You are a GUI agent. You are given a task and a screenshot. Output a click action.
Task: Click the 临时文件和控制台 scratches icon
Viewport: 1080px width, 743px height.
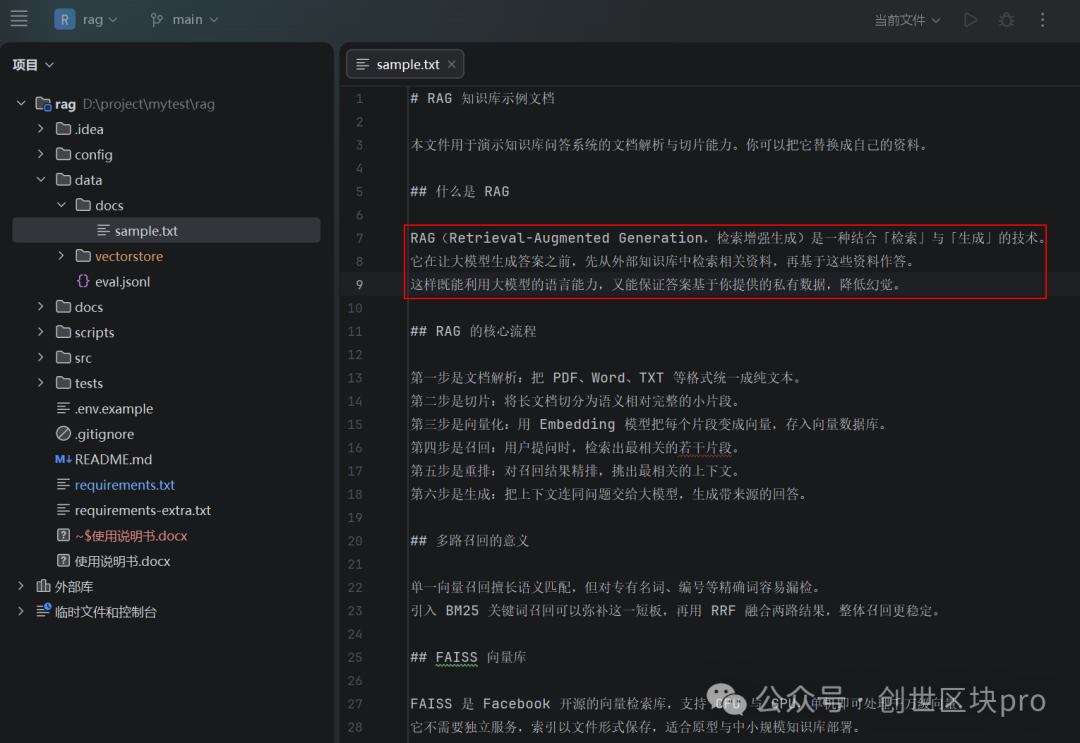(x=43, y=611)
